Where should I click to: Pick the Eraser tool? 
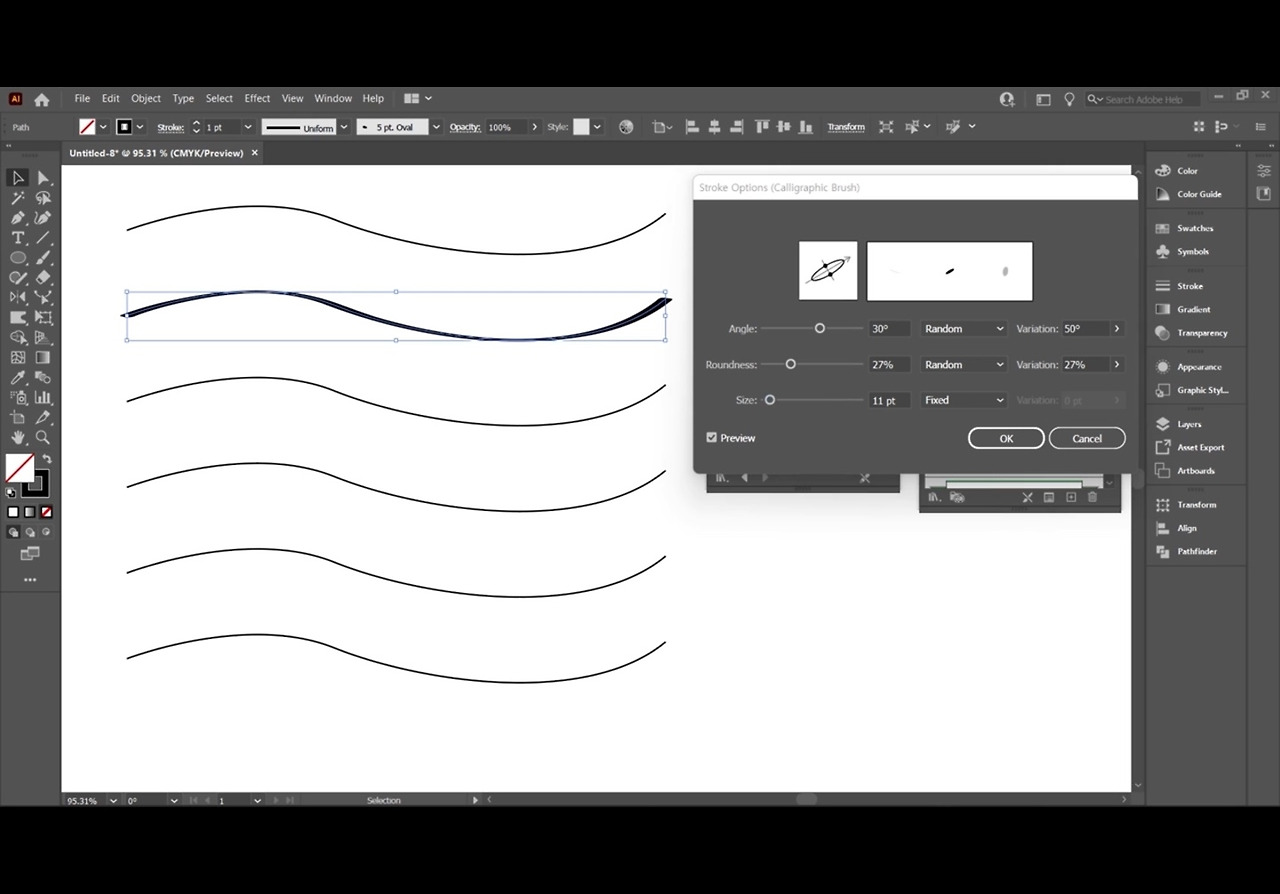point(43,278)
